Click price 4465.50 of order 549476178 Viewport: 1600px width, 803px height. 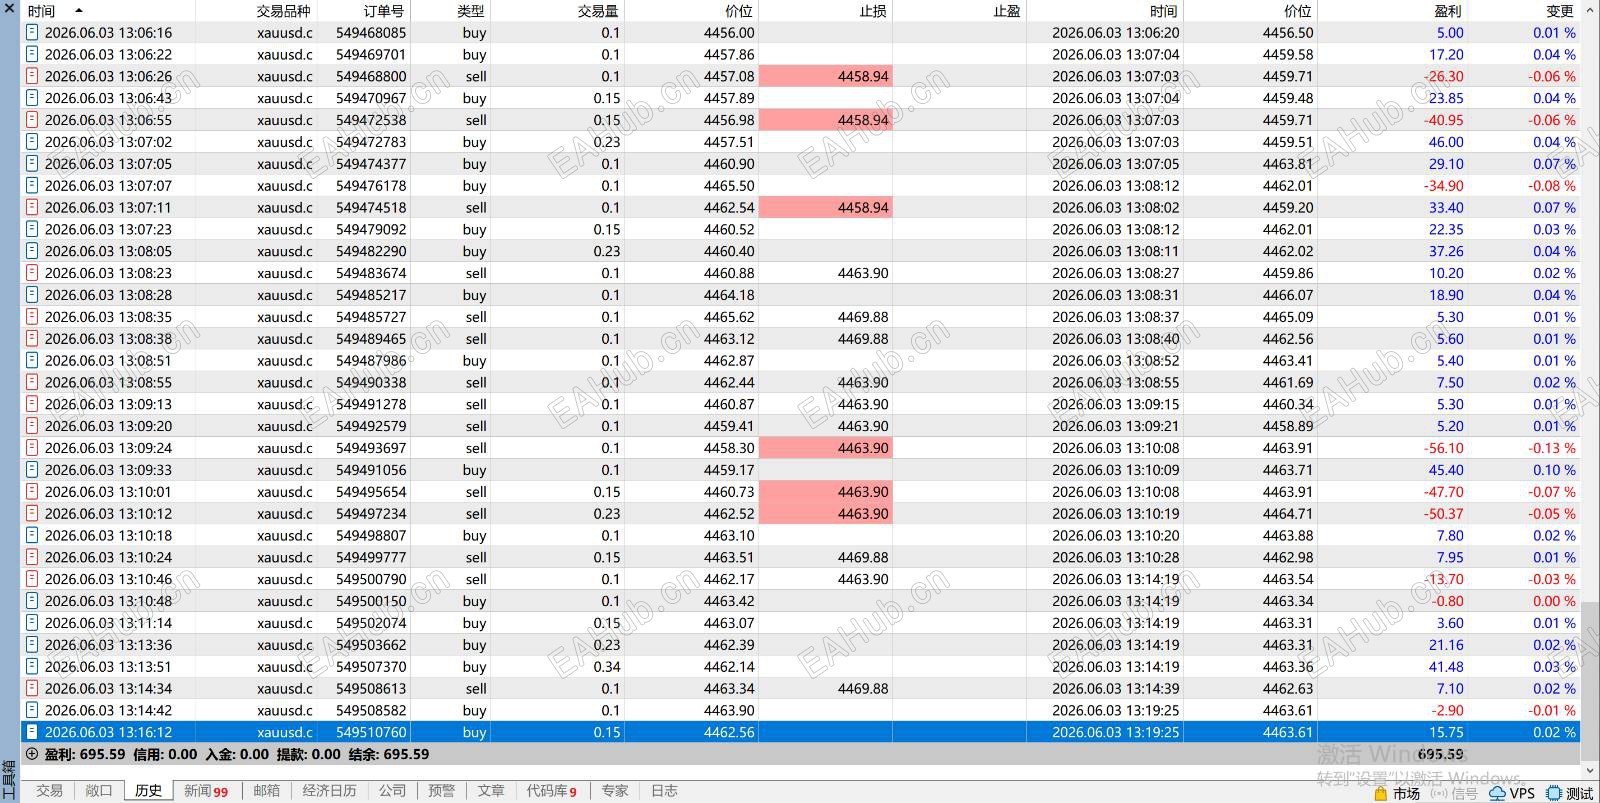729,186
